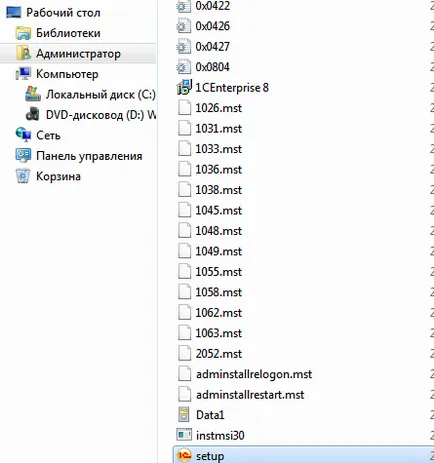
Task: Select the instmsi30 file icon
Action: pos(184,435)
